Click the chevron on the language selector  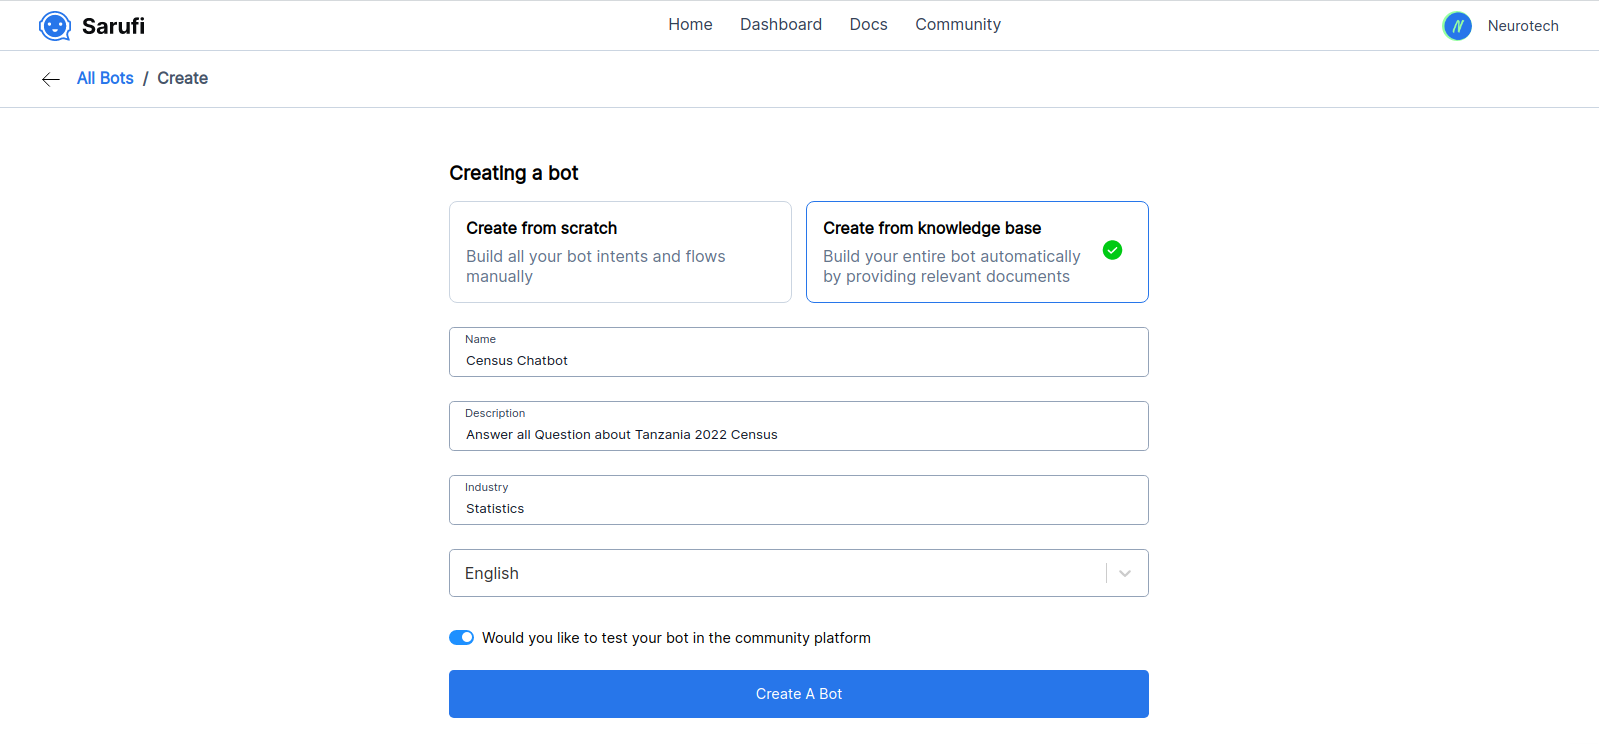coord(1123,573)
